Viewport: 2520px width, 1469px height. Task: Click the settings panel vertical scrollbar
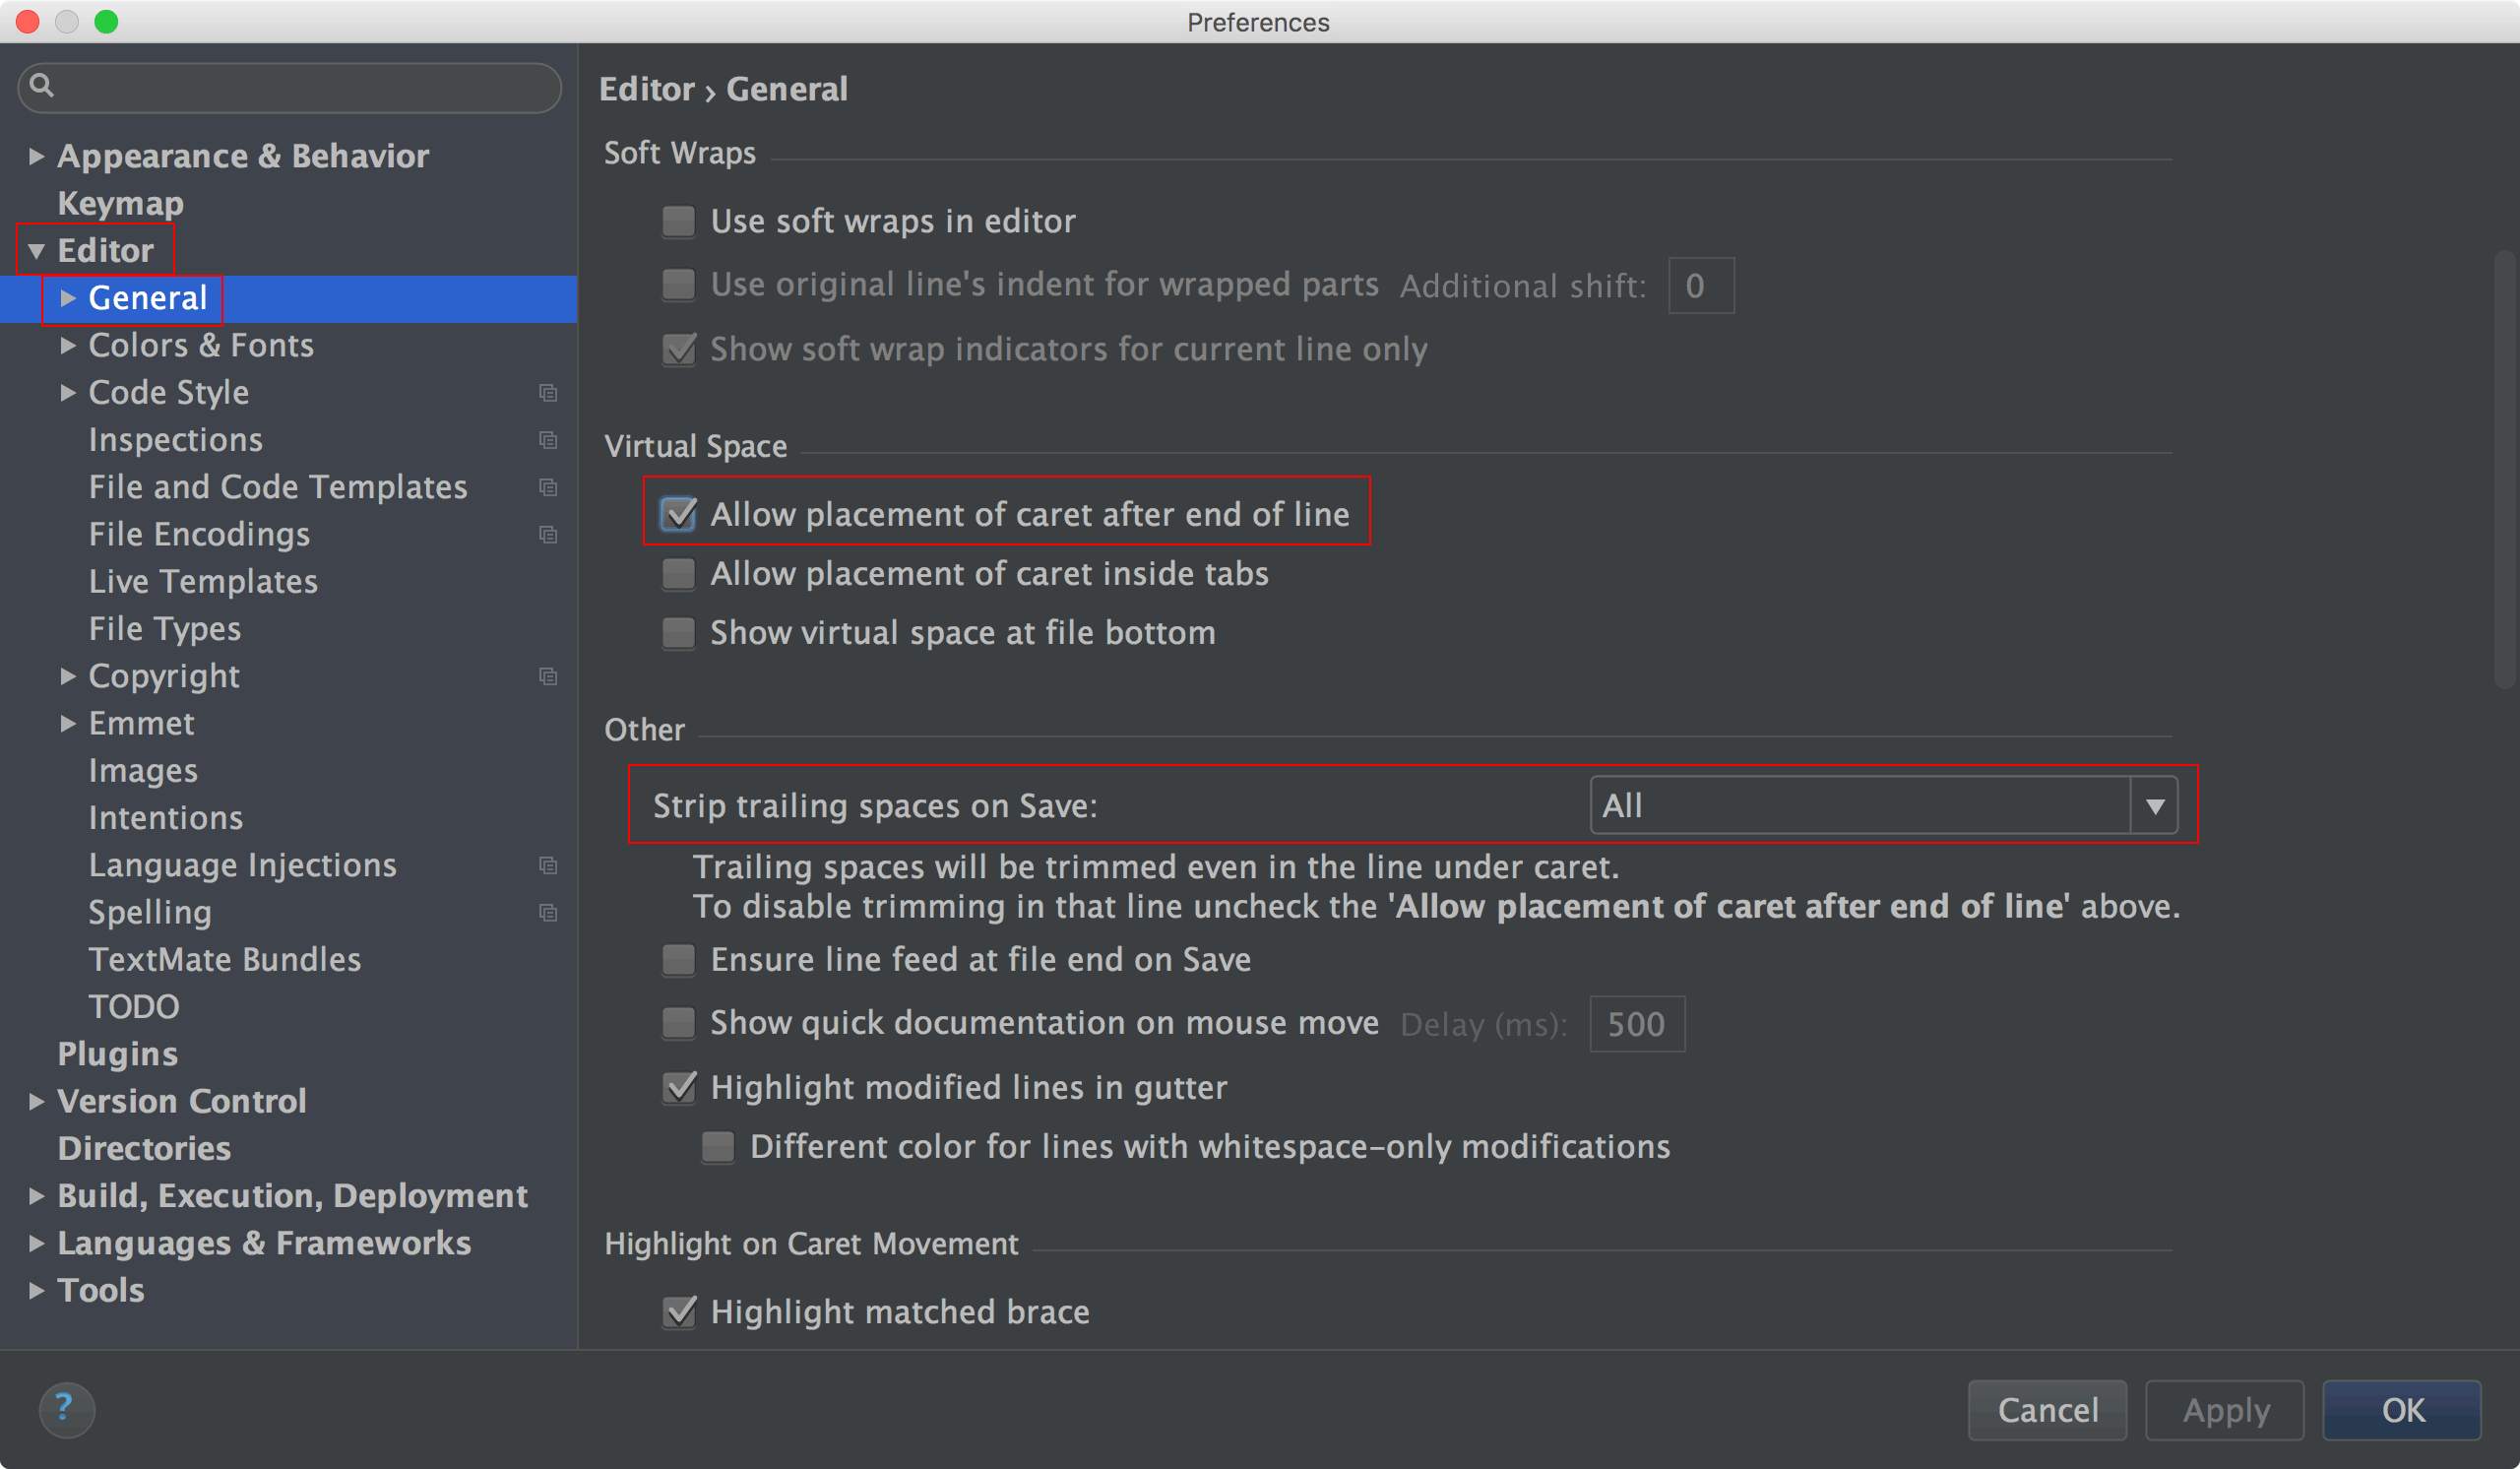(x=2504, y=470)
